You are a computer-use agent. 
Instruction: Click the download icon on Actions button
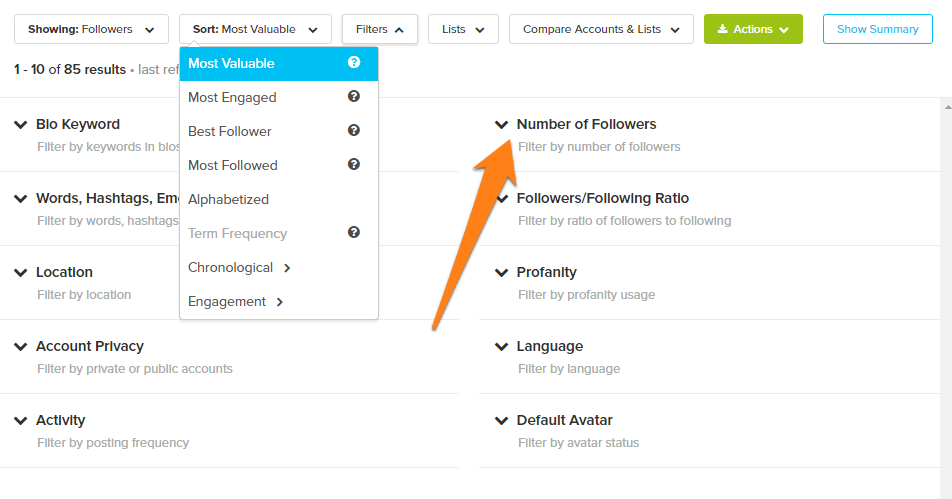coord(722,29)
